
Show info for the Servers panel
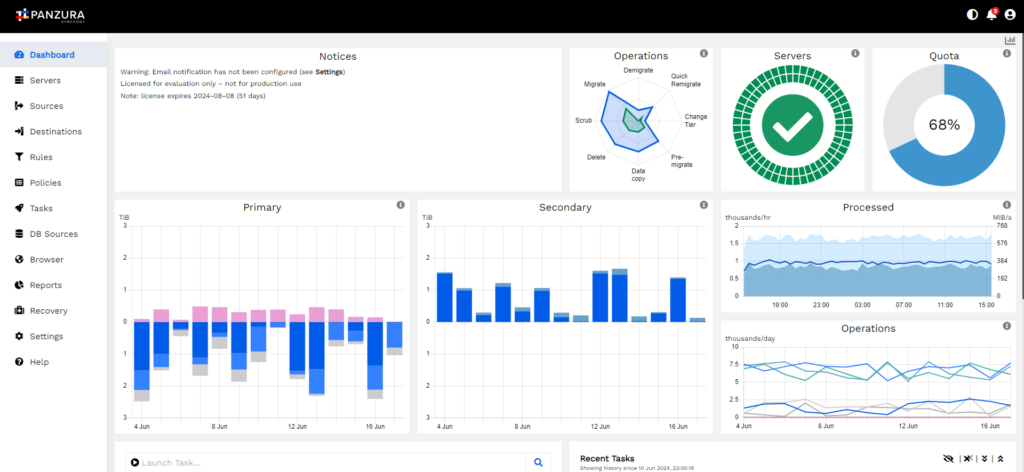click(855, 54)
